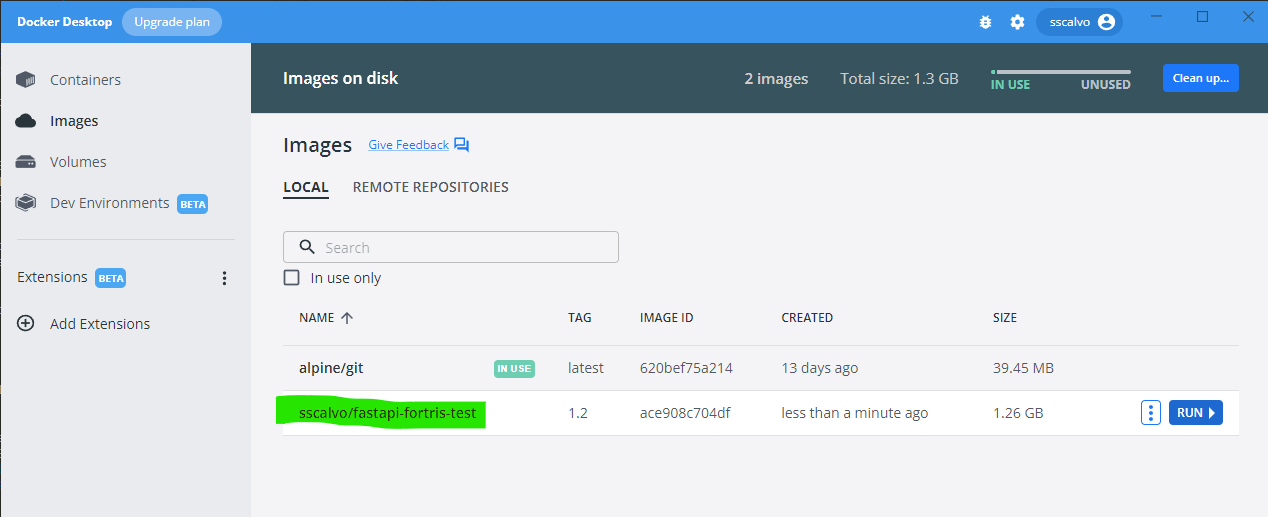Open the fastapi-fortris-test row options menu

click(1151, 413)
